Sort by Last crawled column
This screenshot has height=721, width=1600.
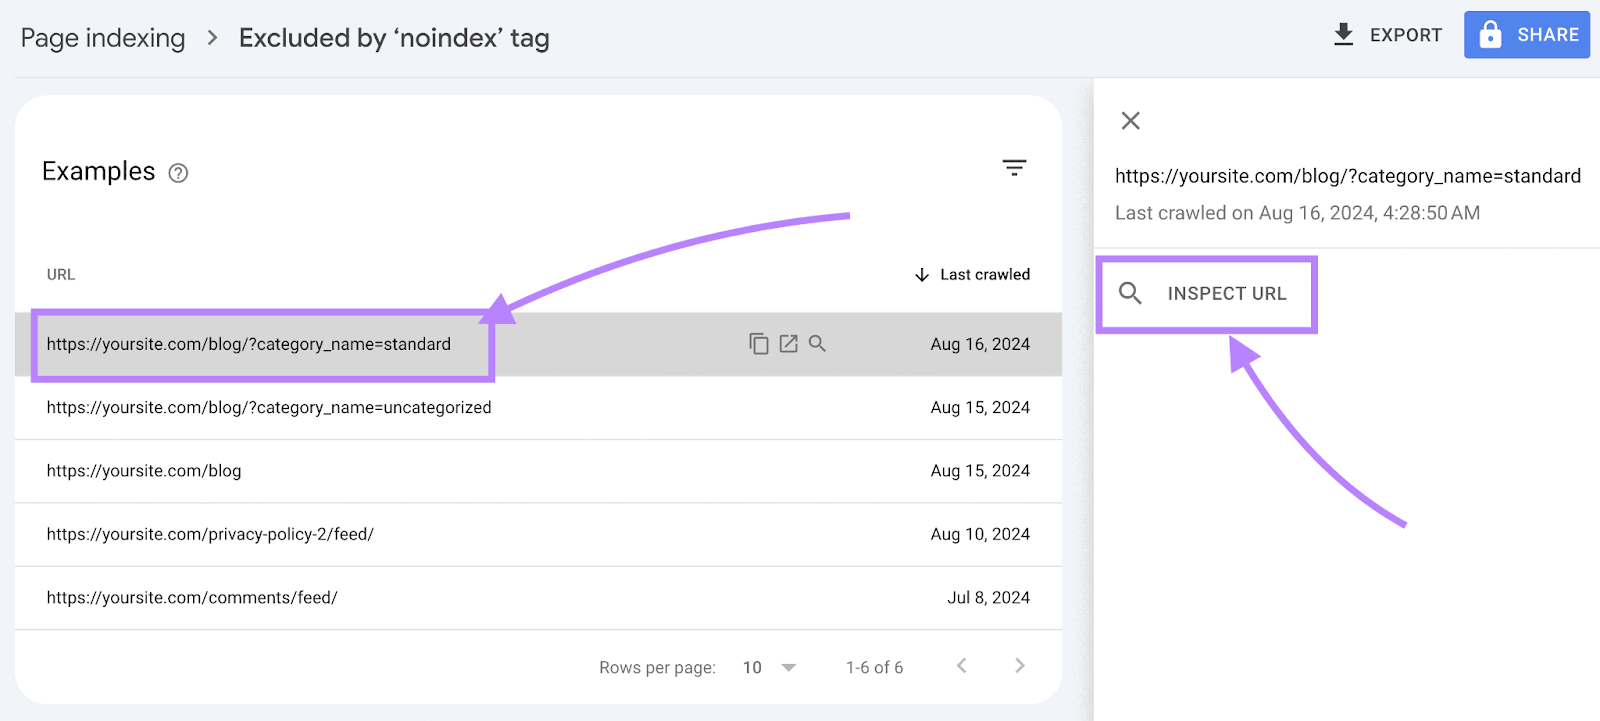coord(972,275)
